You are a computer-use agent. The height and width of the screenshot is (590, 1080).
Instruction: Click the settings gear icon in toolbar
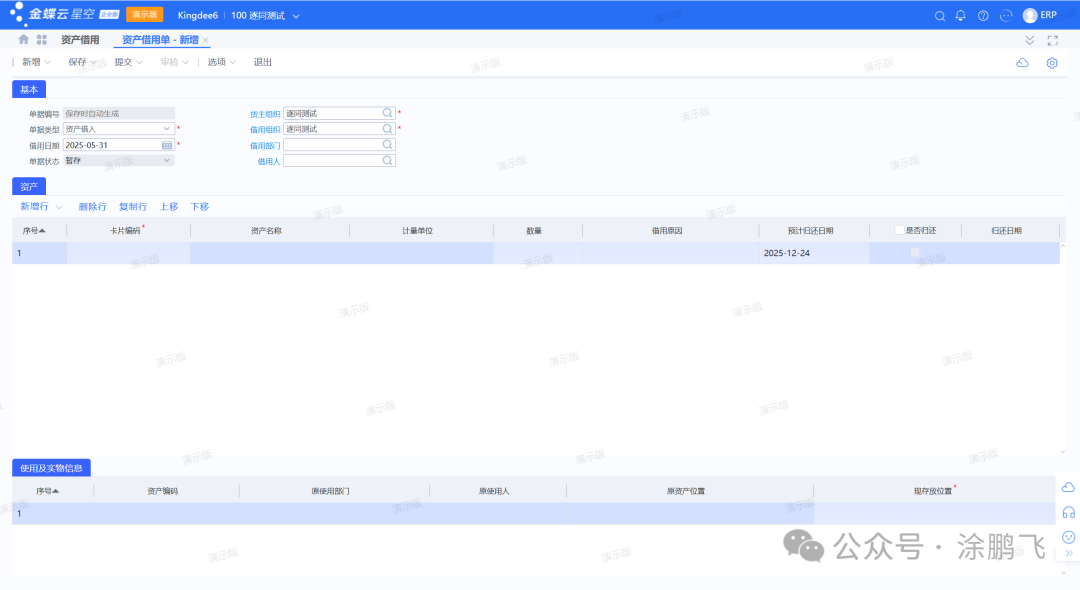1052,63
